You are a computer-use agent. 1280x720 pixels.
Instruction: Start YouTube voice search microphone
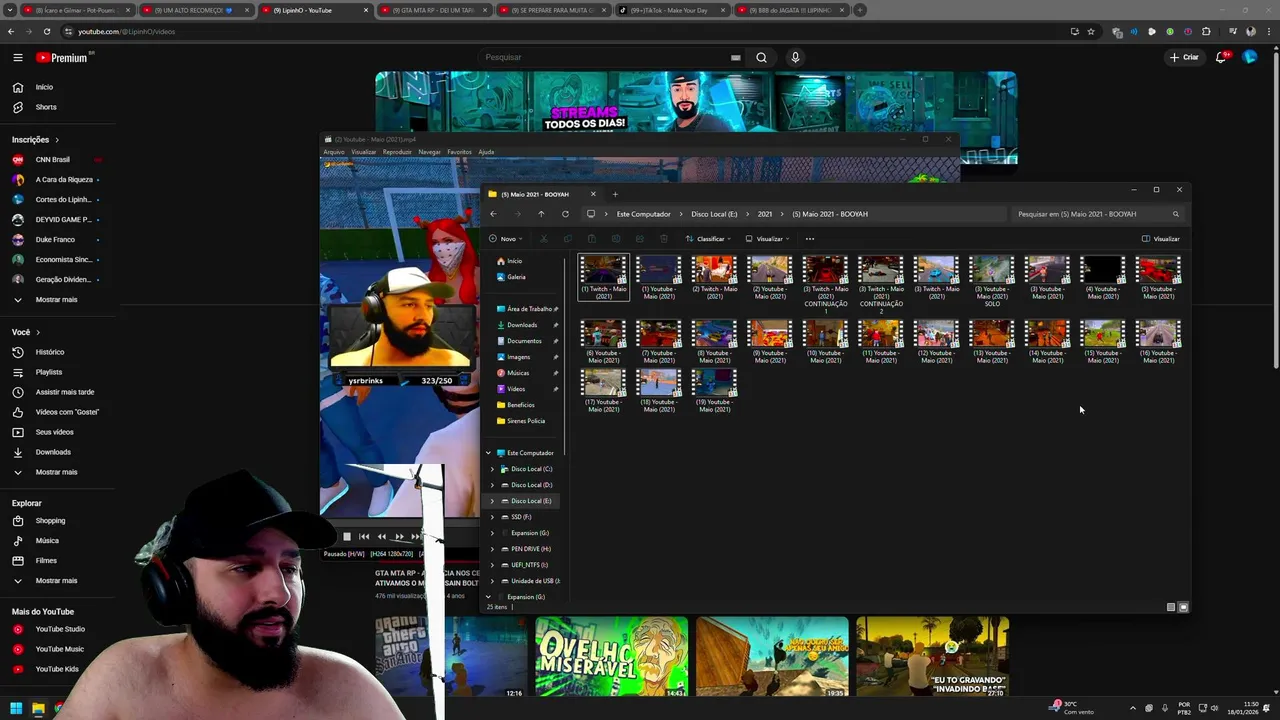point(795,57)
